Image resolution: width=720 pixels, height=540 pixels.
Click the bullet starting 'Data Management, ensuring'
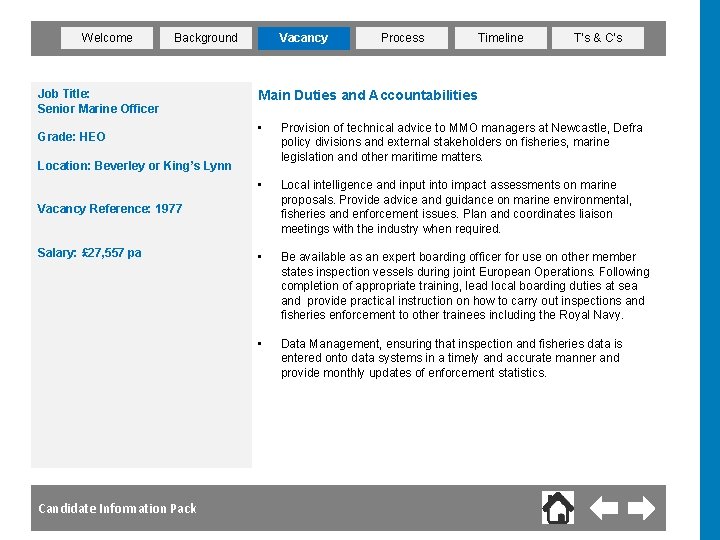(x=451, y=358)
